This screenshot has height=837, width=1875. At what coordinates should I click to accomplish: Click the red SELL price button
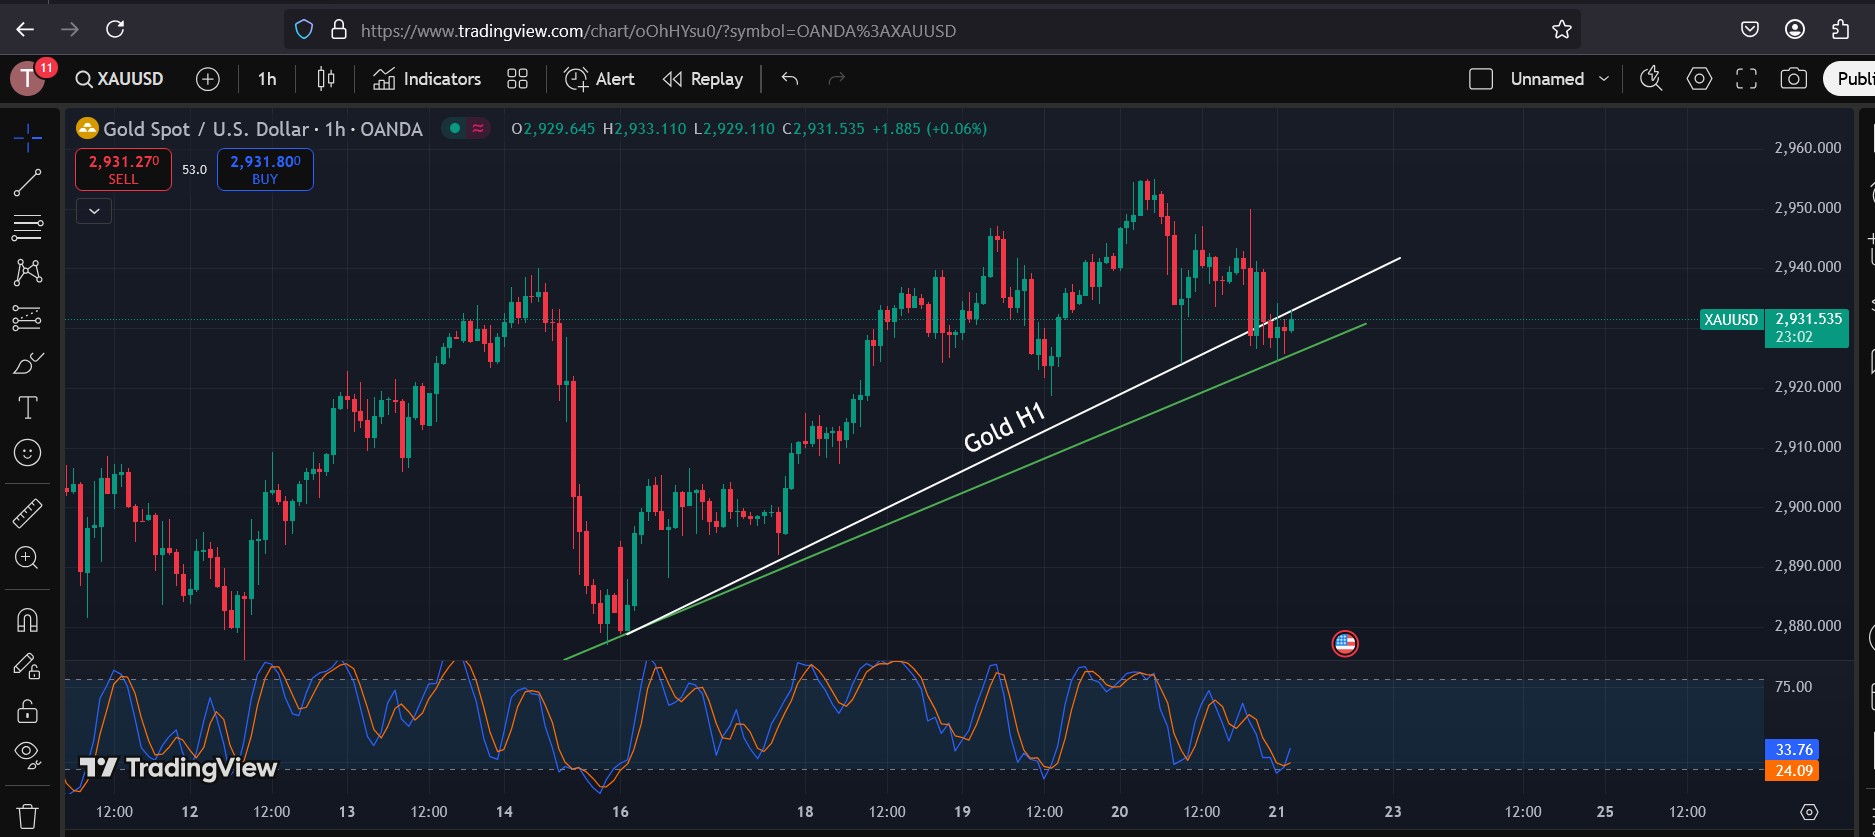click(x=123, y=169)
